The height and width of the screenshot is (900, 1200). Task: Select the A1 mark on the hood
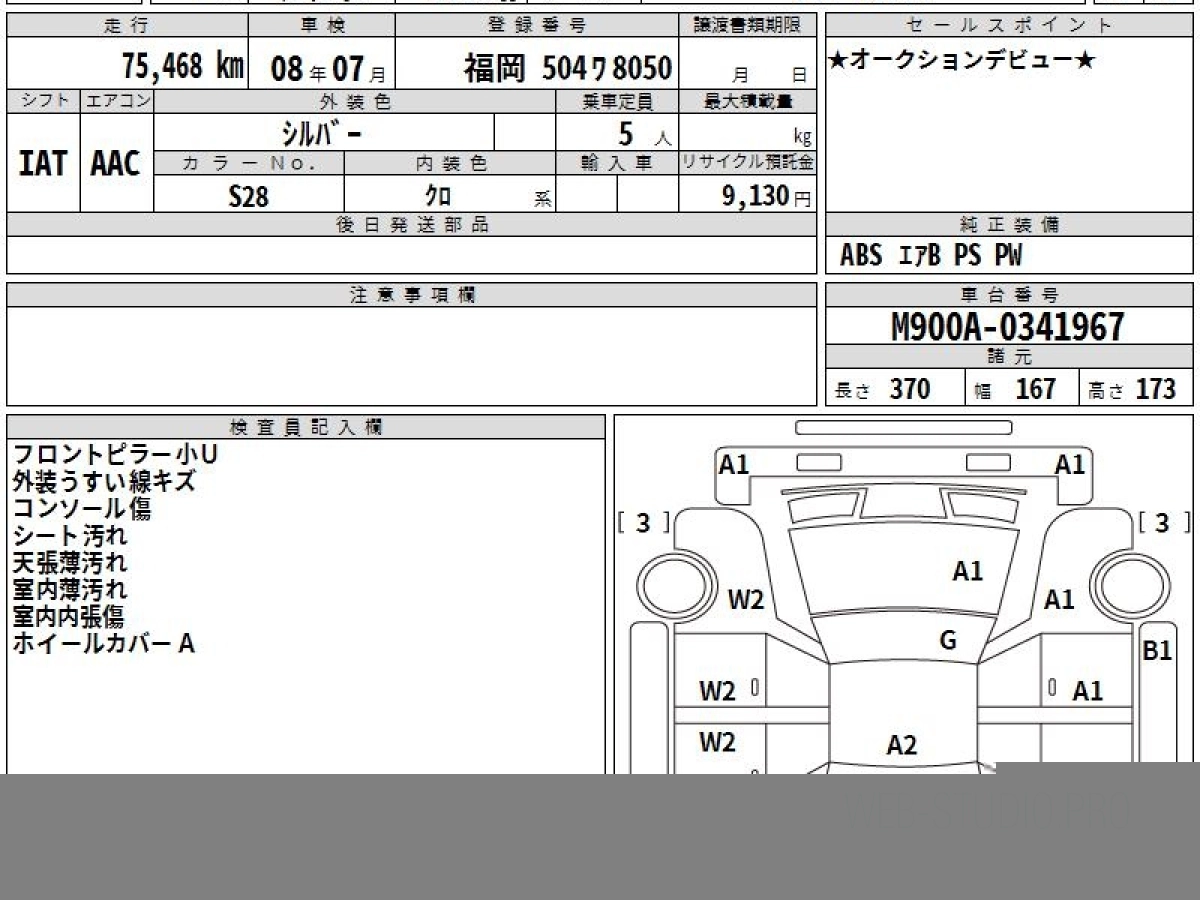967,572
